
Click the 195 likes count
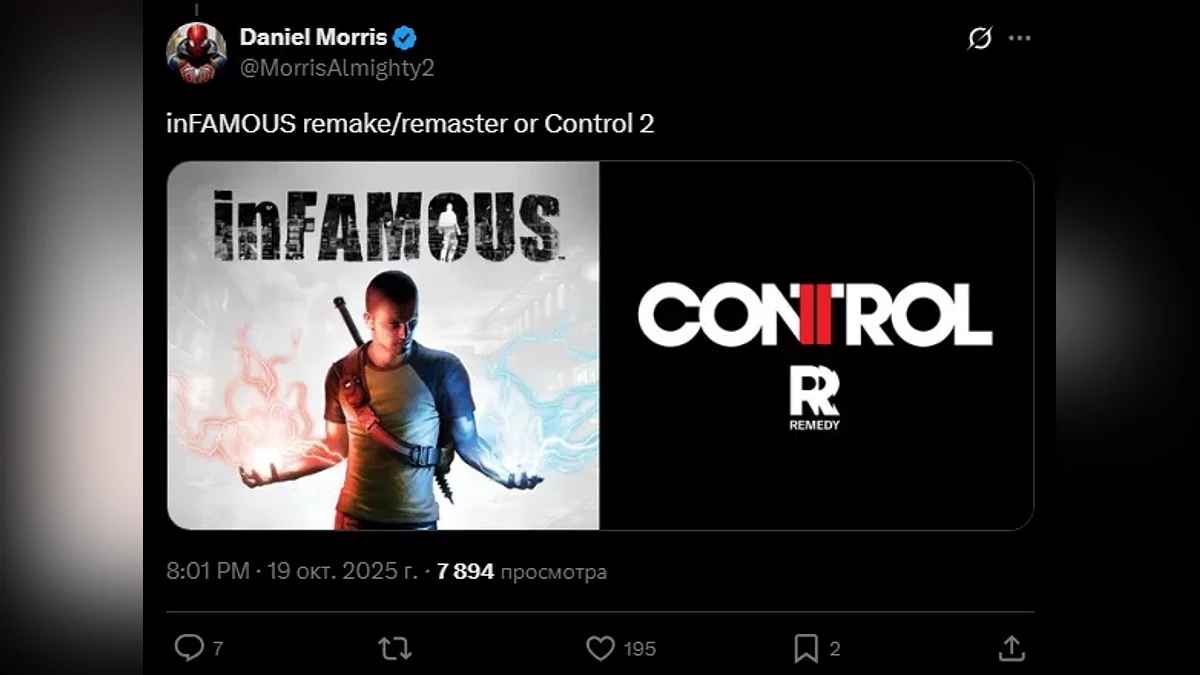pyautogui.click(x=640, y=649)
